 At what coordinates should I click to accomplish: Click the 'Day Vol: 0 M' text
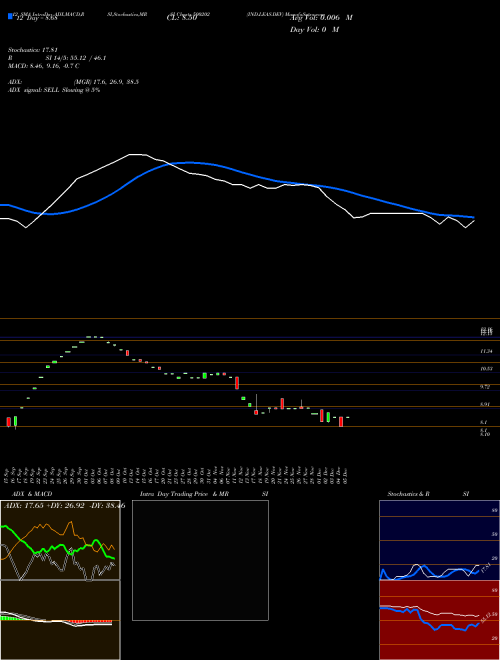pyautogui.click(x=314, y=29)
